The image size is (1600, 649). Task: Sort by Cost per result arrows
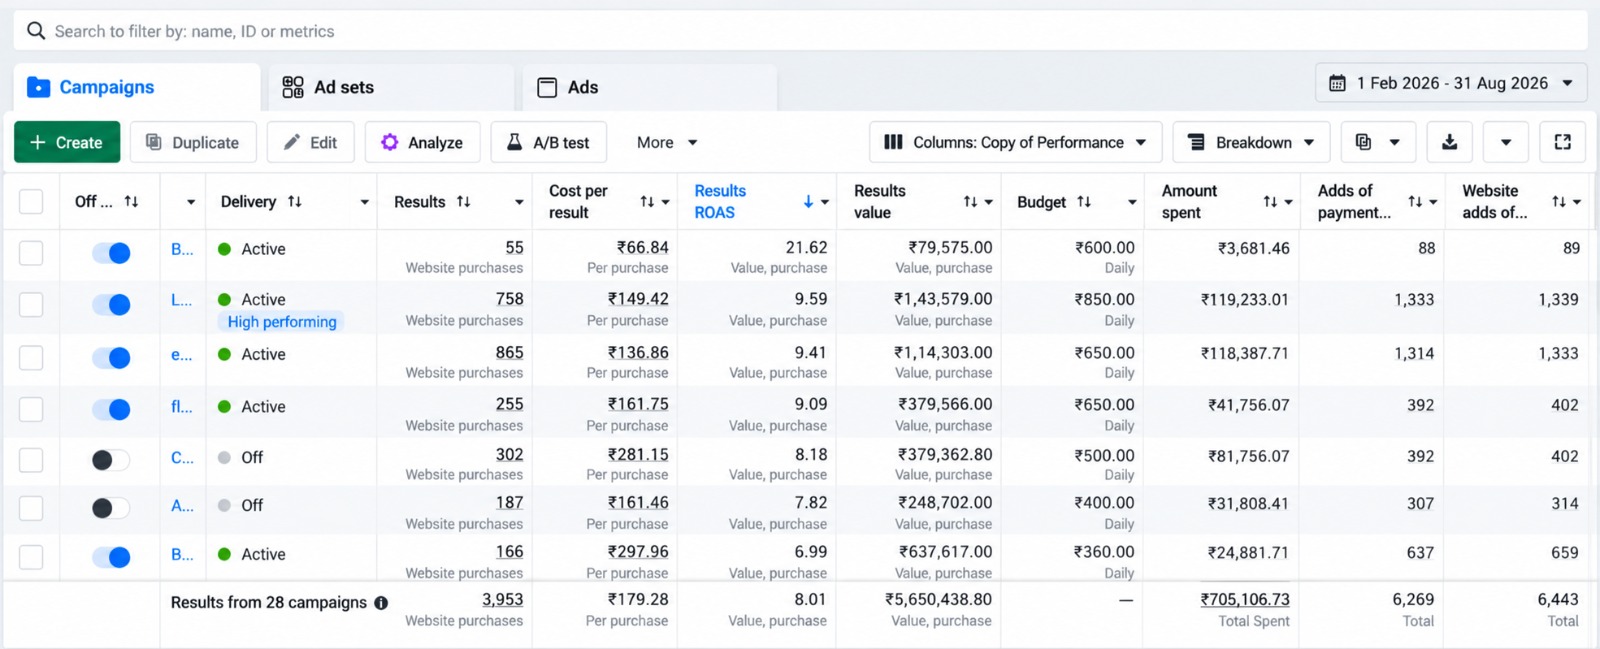647,201
